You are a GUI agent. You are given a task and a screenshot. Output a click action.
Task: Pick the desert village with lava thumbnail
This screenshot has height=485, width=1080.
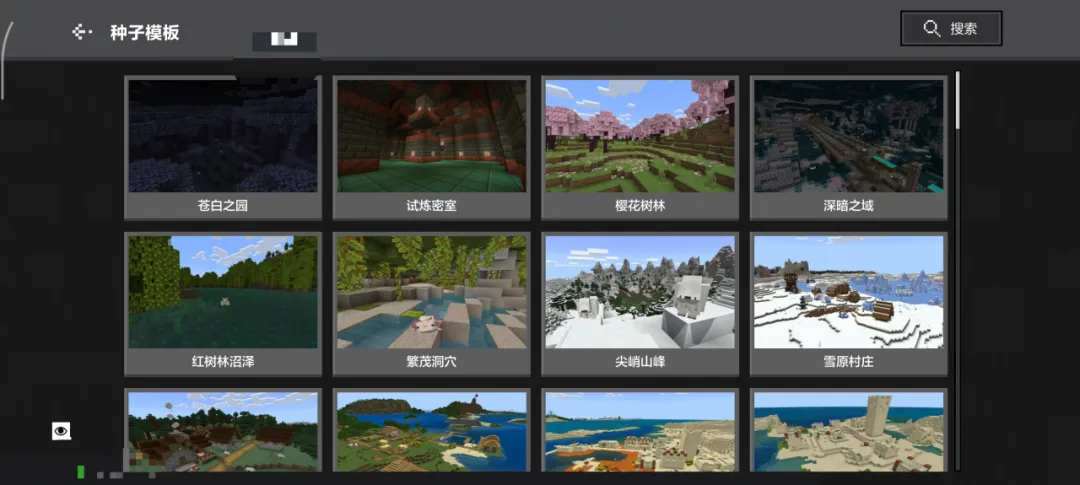tap(640, 431)
